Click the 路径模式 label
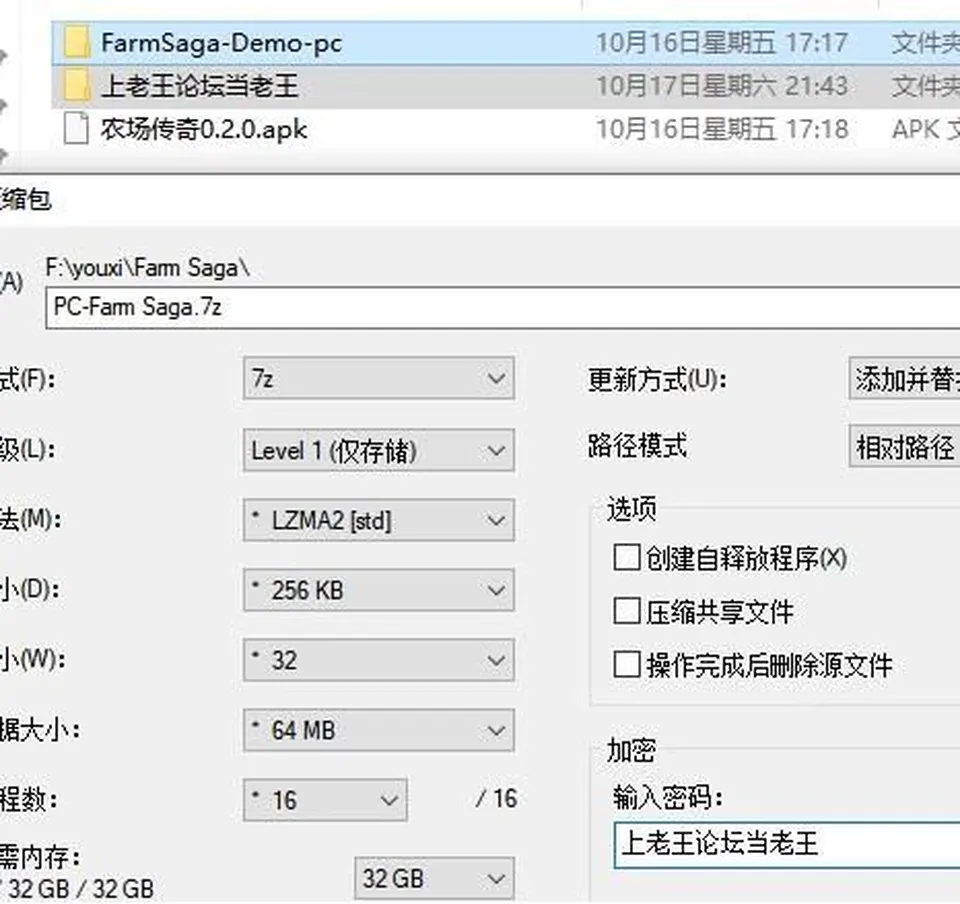The width and height of the screenshot is (960, 904). [x=637, y=446]
